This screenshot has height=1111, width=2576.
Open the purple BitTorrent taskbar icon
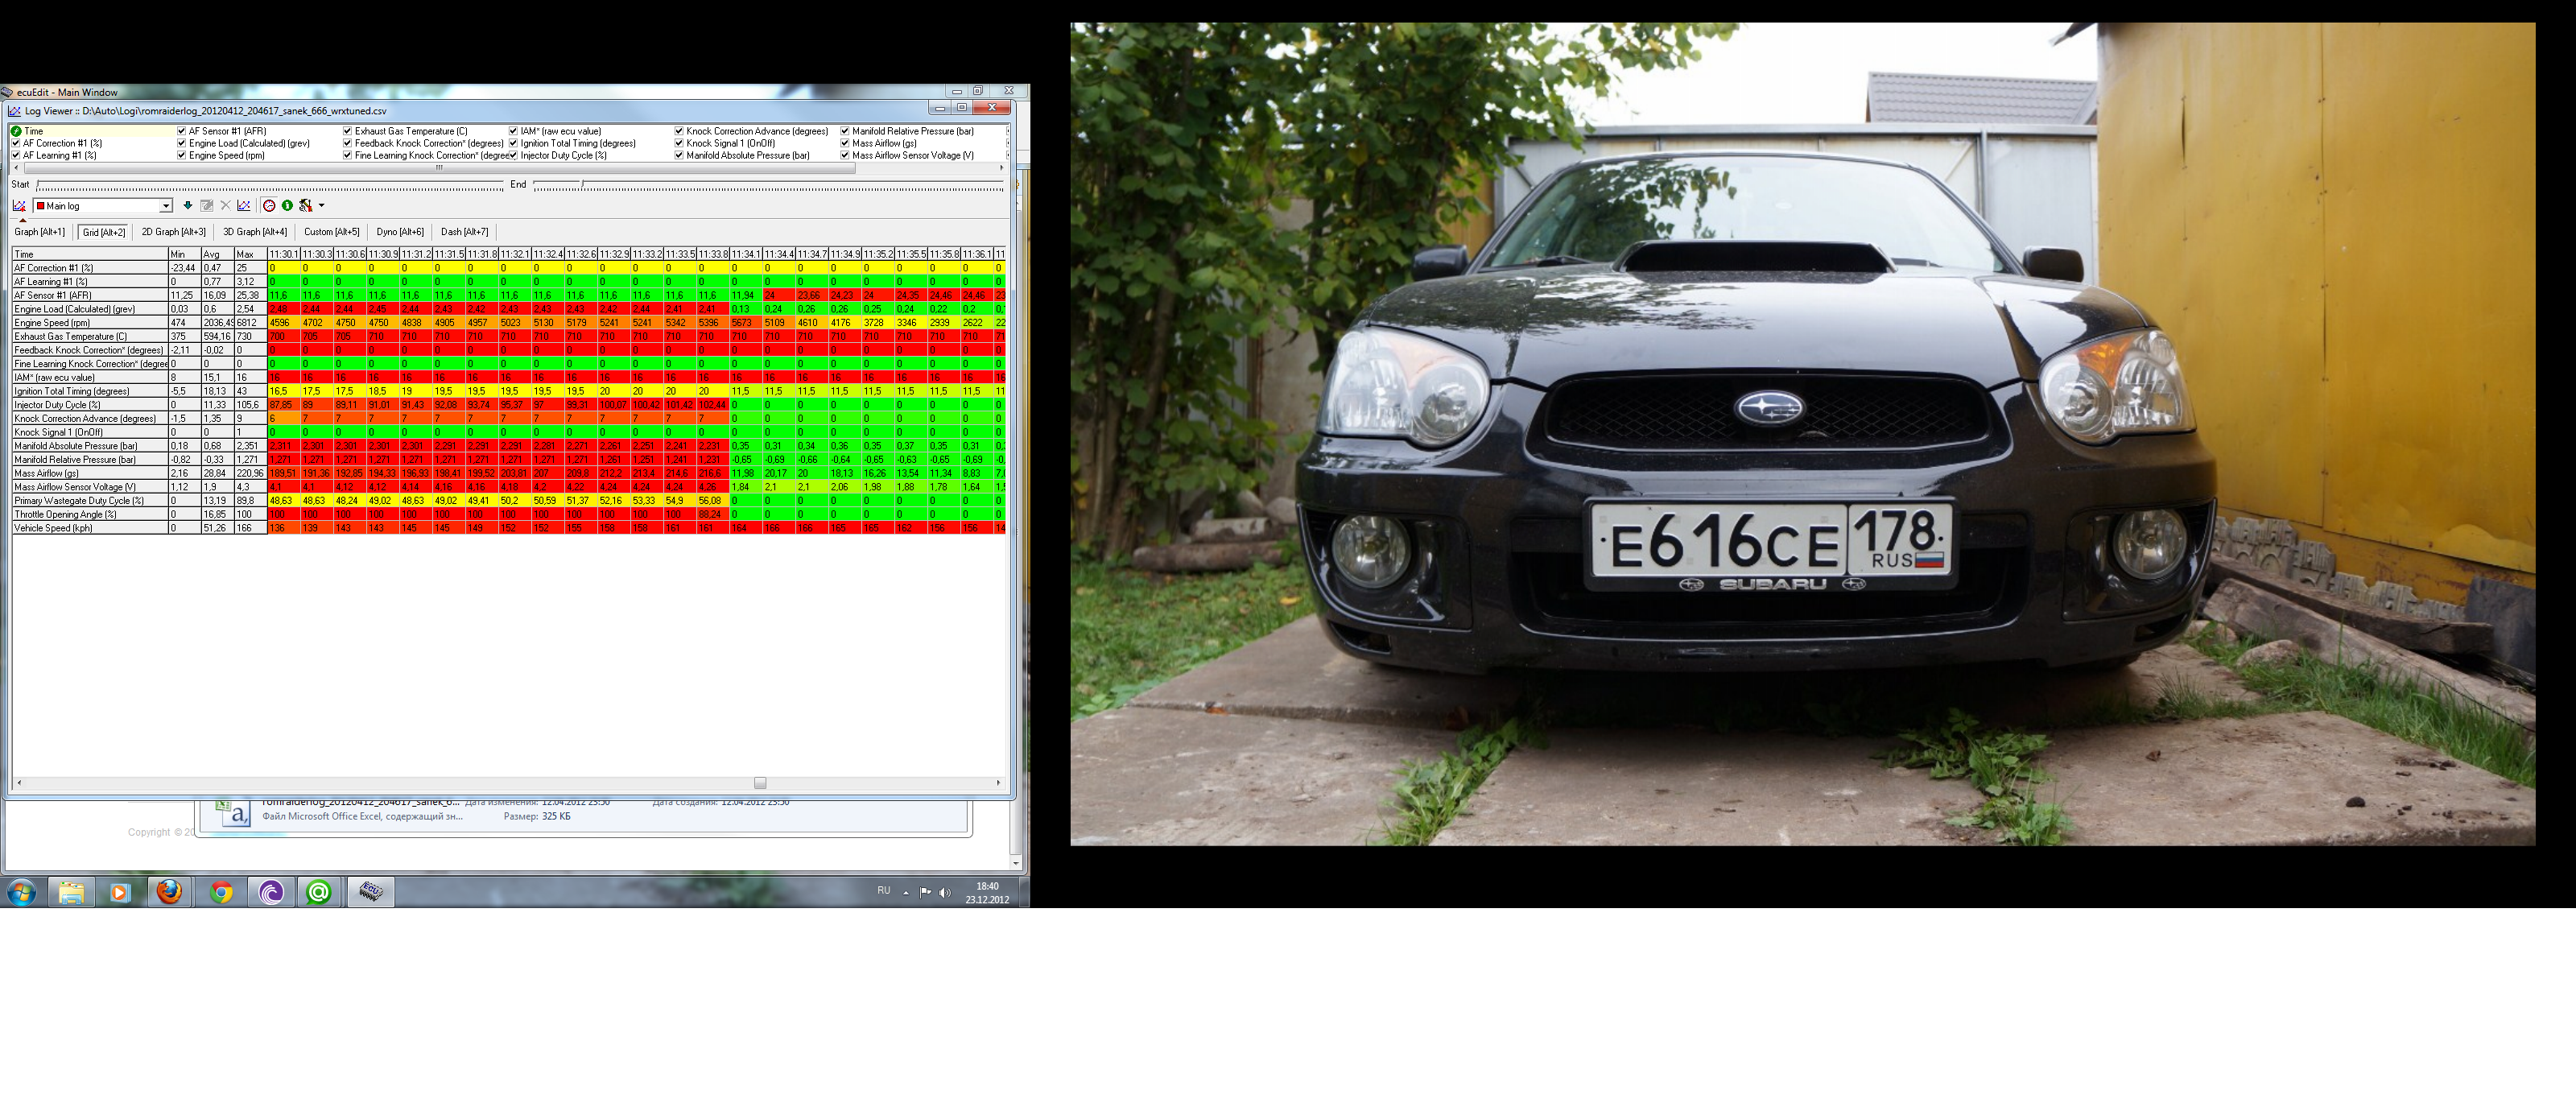[271, 892]
